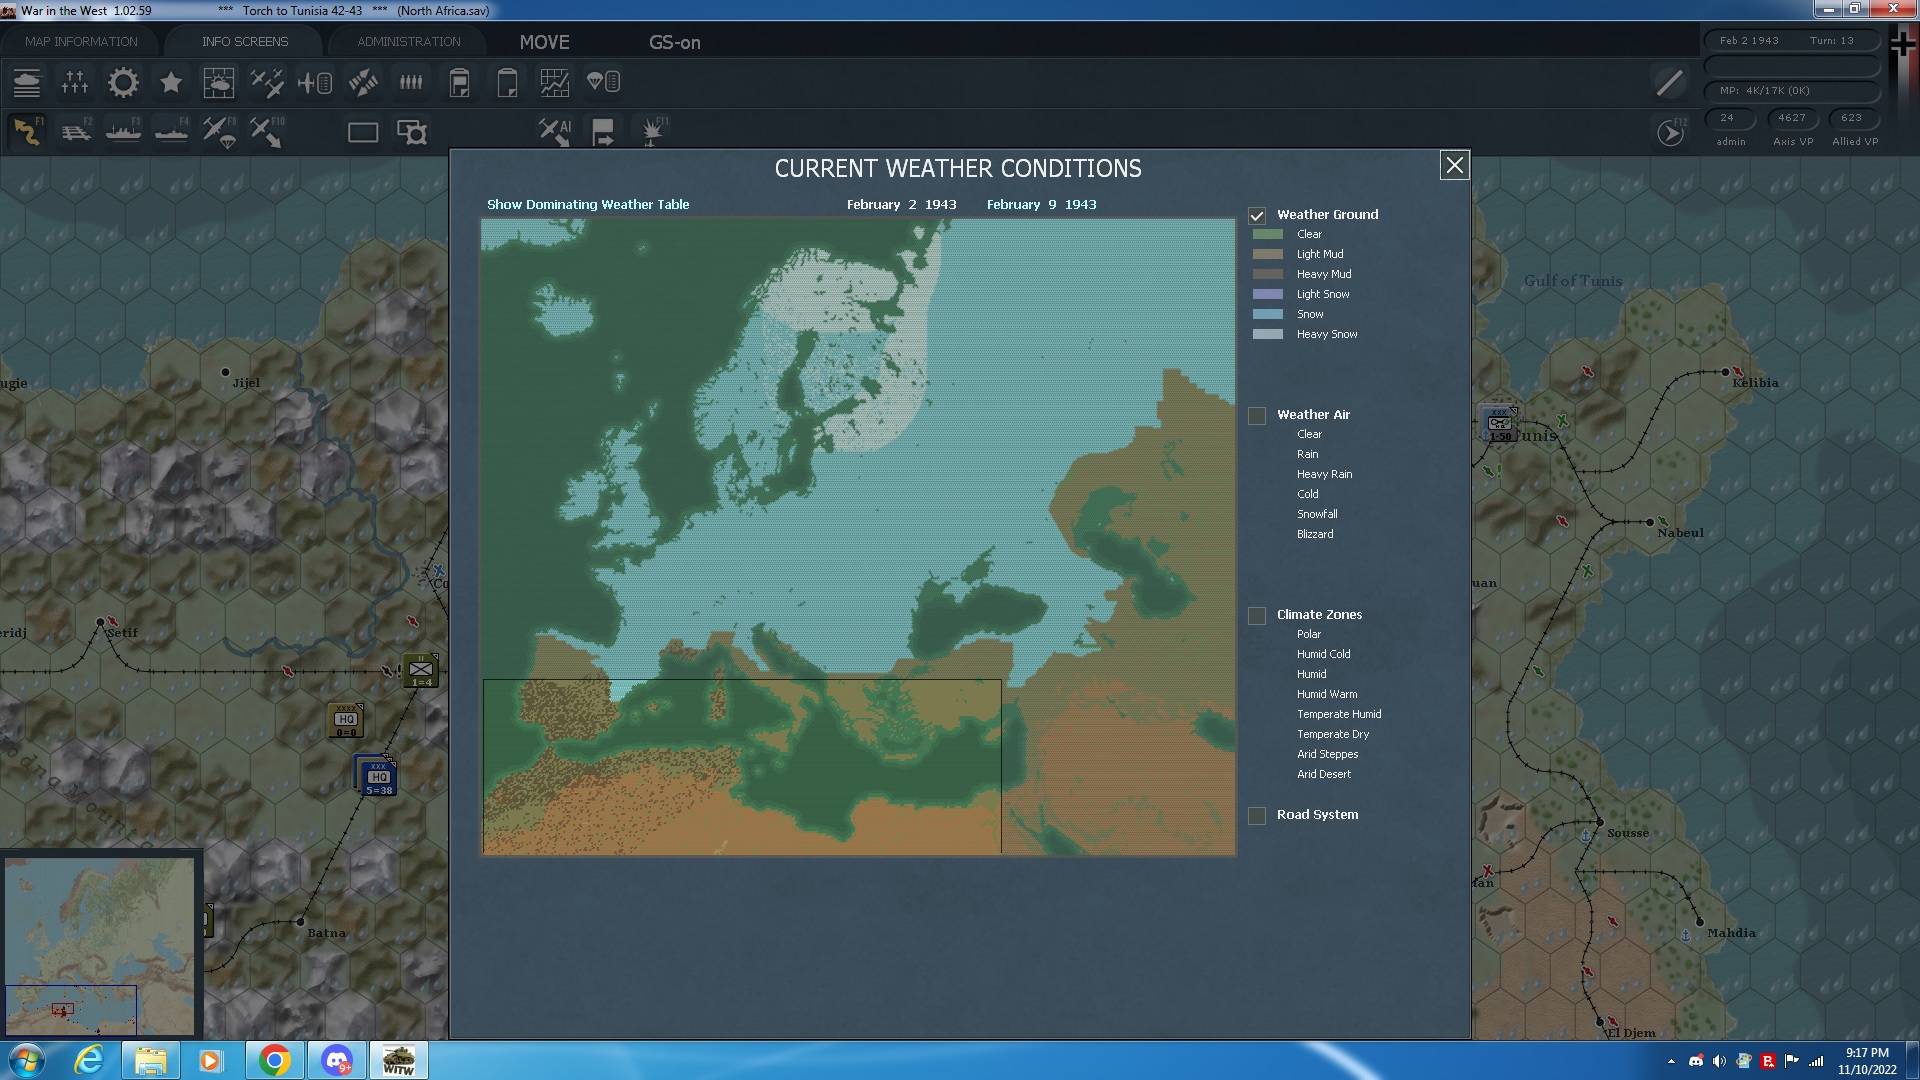Select the air transport parachute F9 icon
The width and height of the screenshot is (1920, 1080).
pyautogui.click(x=219, y=132)
